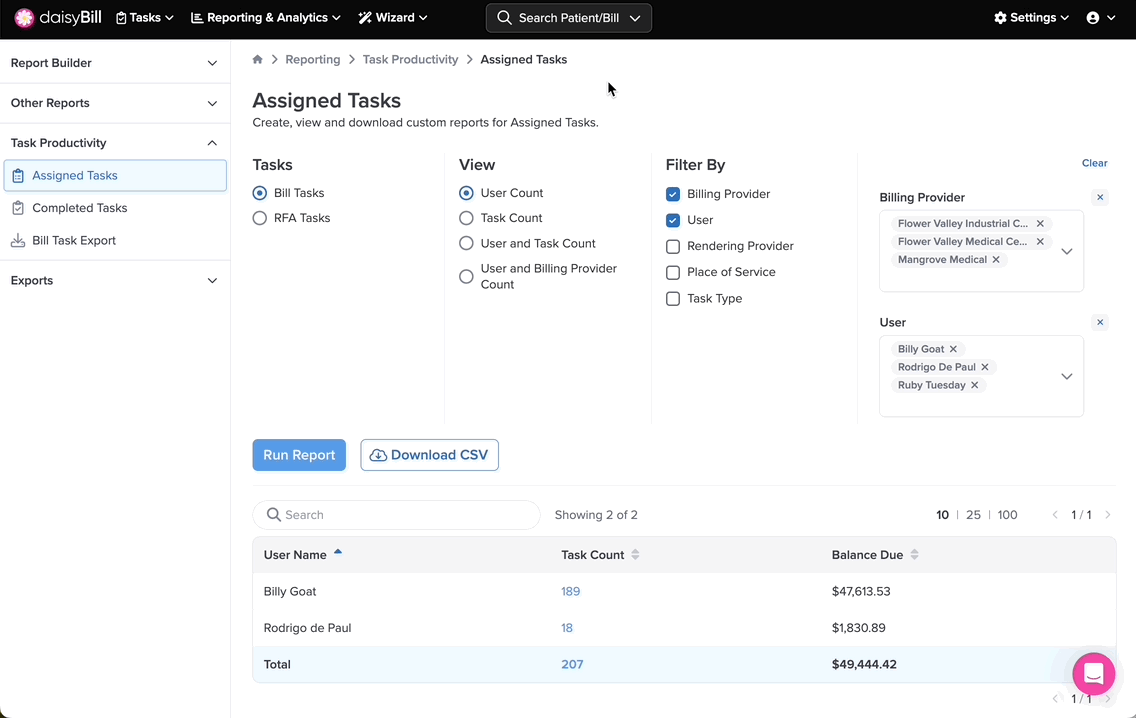Click the daisyBill logo icon
Viewport: 1136px width, 718px height.
(x=24, y=18)
